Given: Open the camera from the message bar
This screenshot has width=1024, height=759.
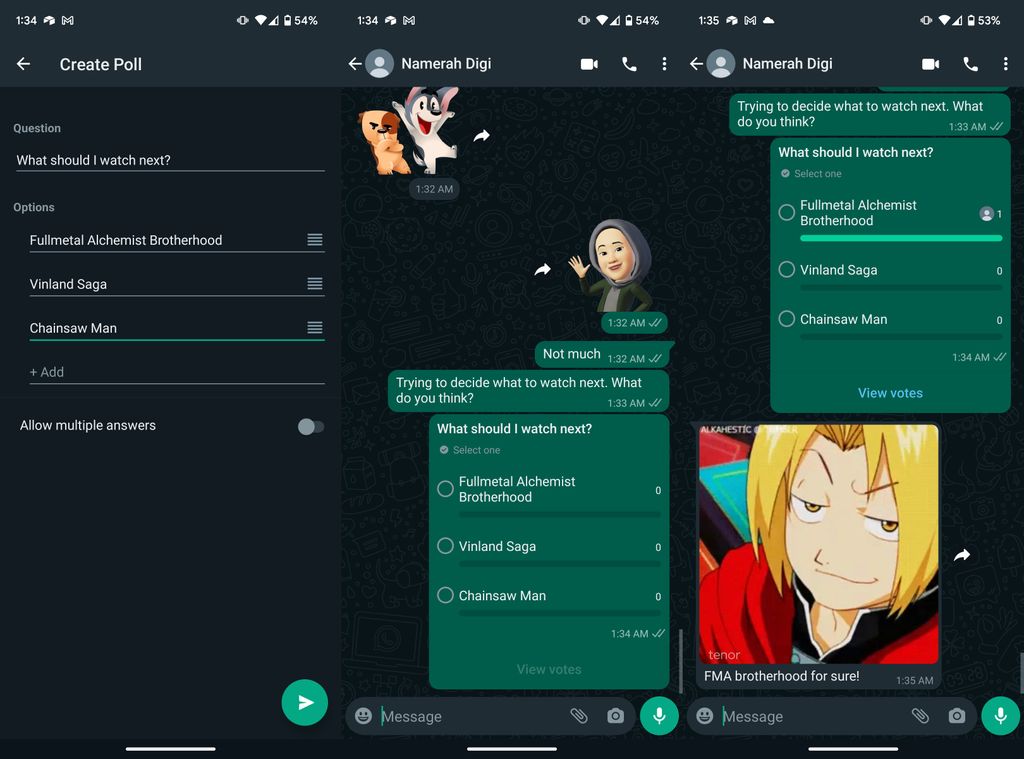Looking at the screenshot, I should tap(957, 716).
